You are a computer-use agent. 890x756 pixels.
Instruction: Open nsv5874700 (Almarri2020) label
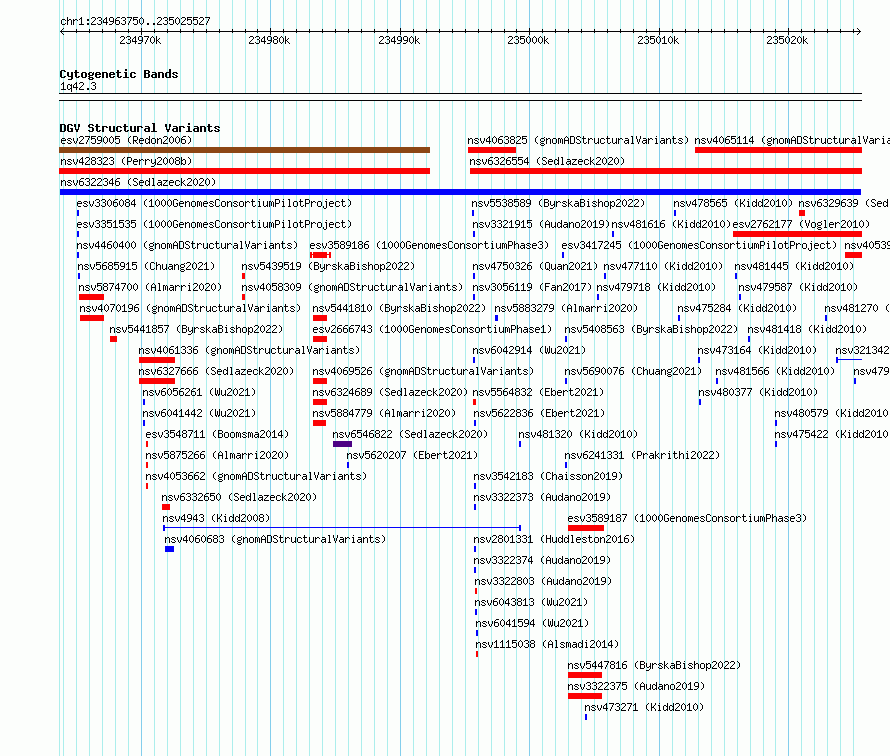tap(150, 287)
